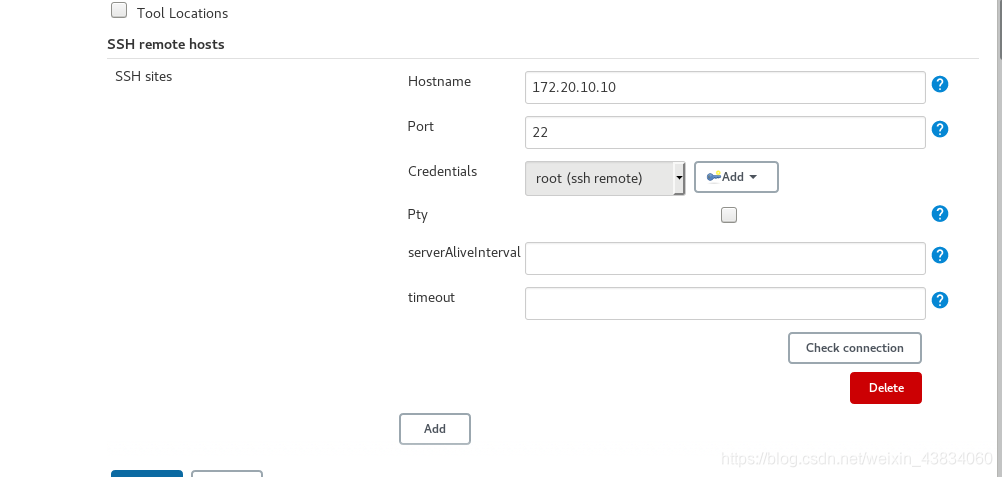
Task: Select the SSH remote hosts heading
Action: tap(166, 44)
